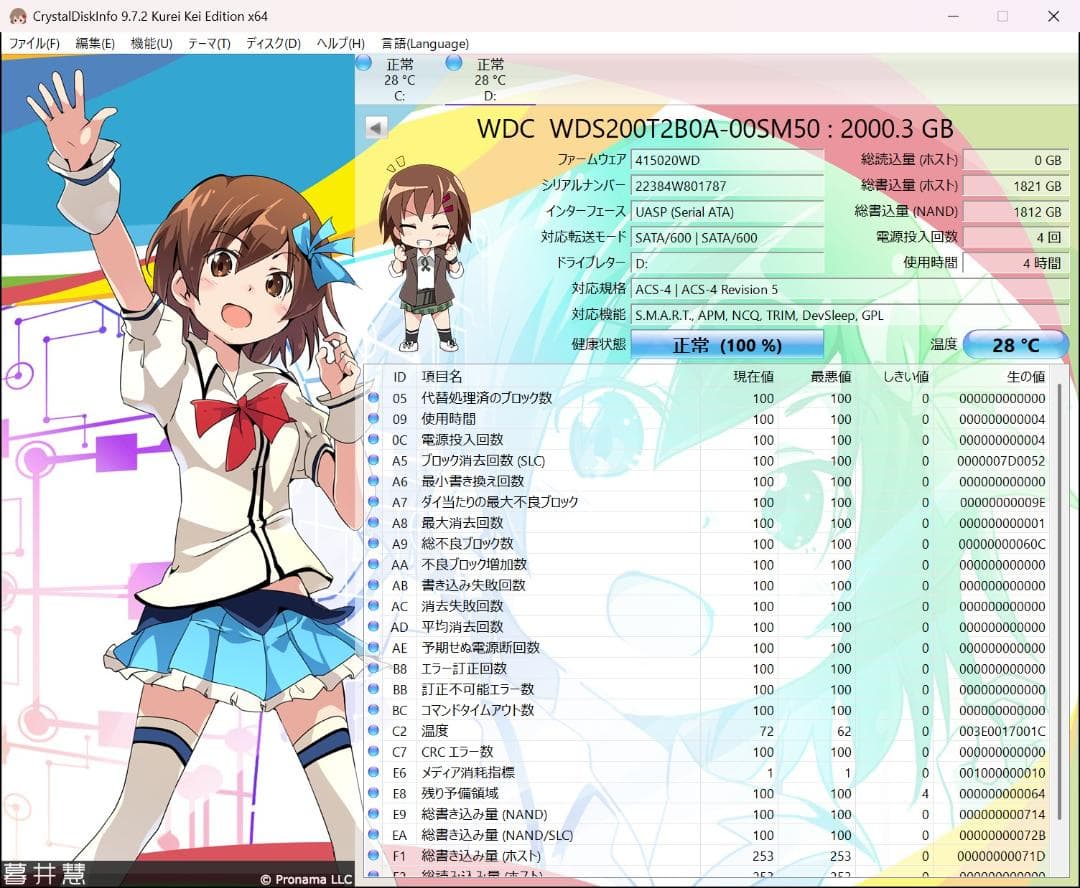Click the status icon of row BB
Viewport: 1080px width, 888px height.
coord(373,689)
